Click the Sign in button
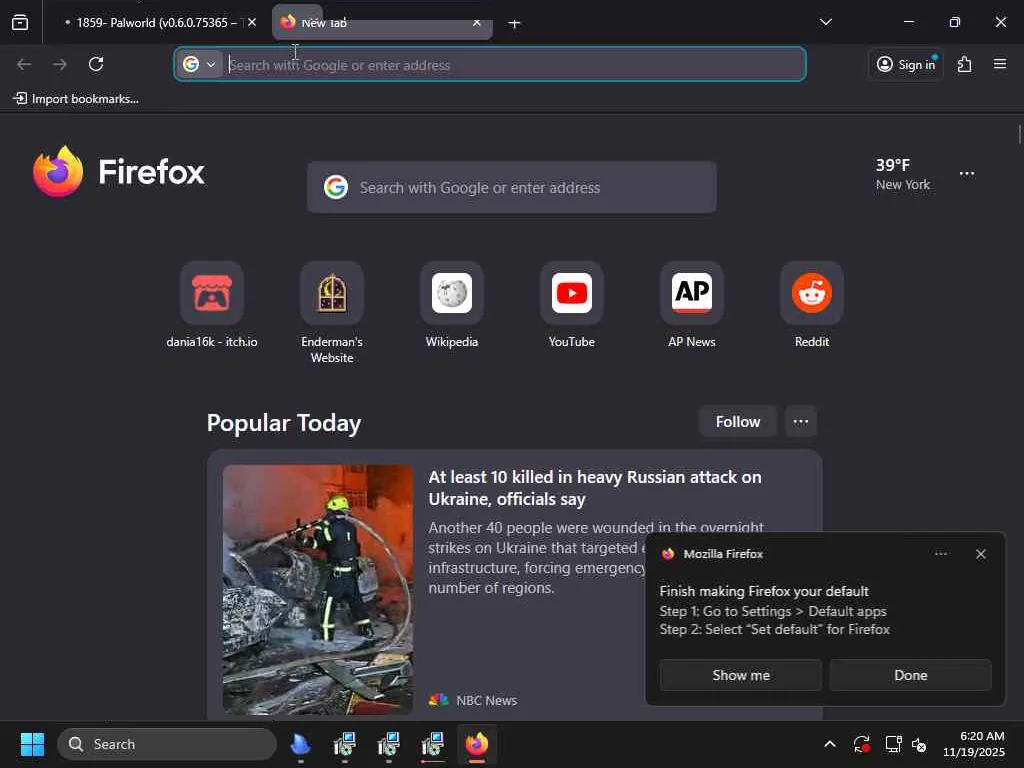The image size is (1024, 768). pos(906,64)
